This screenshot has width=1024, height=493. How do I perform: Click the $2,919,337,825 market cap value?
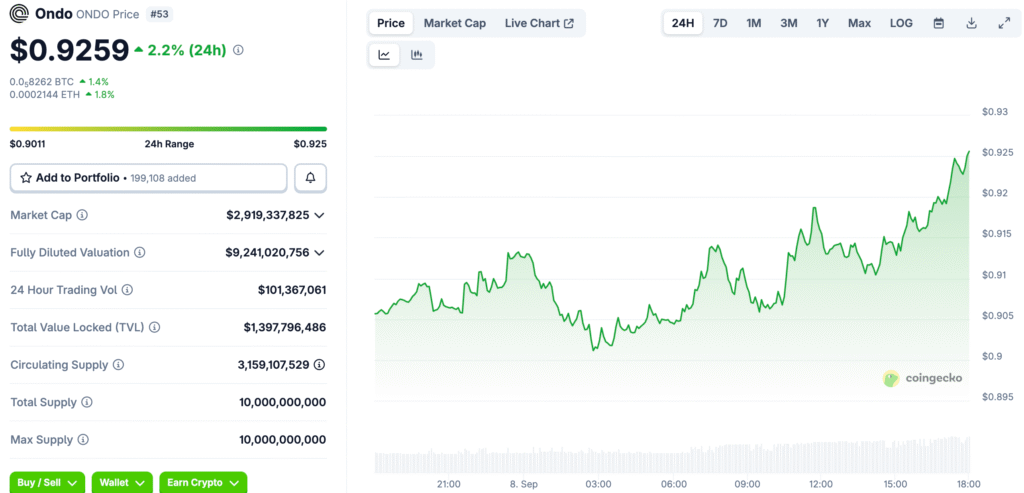[x=268, y=215]
